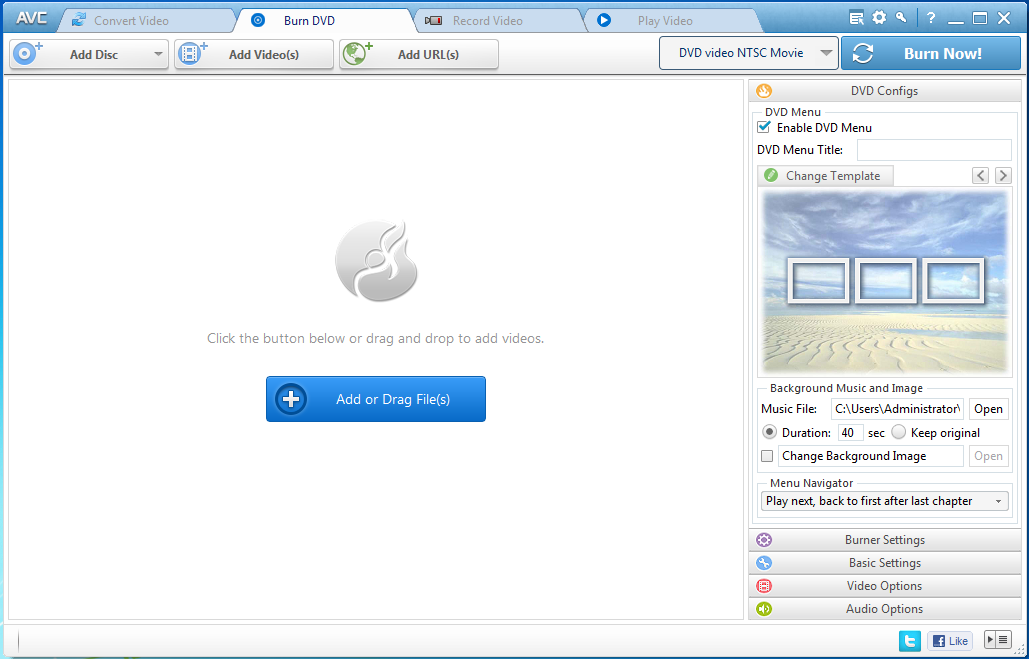Viewport: 1029px width, 659px height.
Task: Switch to Record Video tab
Action: pos(499,20)
